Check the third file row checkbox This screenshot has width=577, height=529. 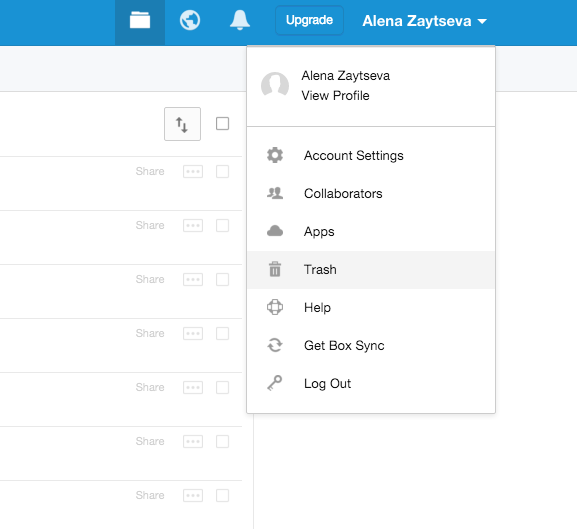point(222,280)
